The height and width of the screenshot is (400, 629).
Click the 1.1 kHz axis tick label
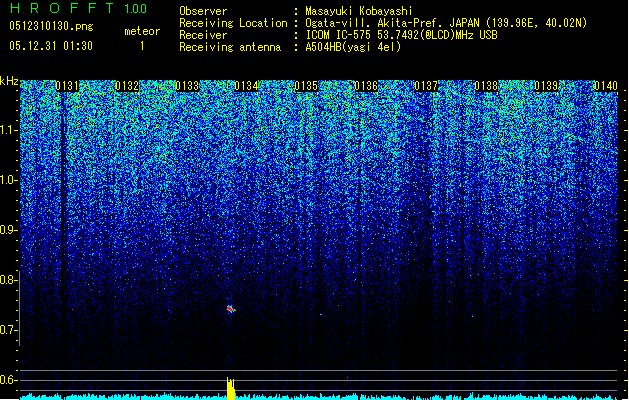point(8,130)
